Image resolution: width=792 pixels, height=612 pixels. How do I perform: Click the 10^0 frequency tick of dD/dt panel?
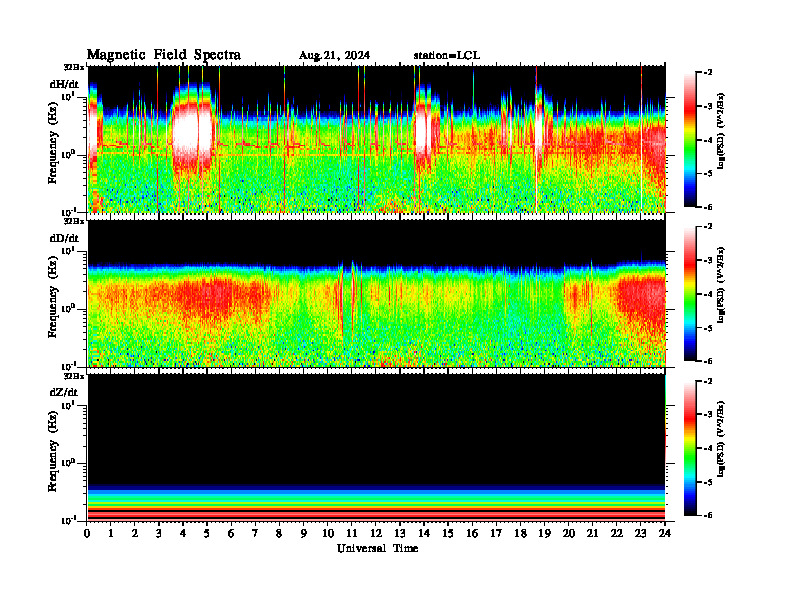pyautogui.click(x=68, y=308)
